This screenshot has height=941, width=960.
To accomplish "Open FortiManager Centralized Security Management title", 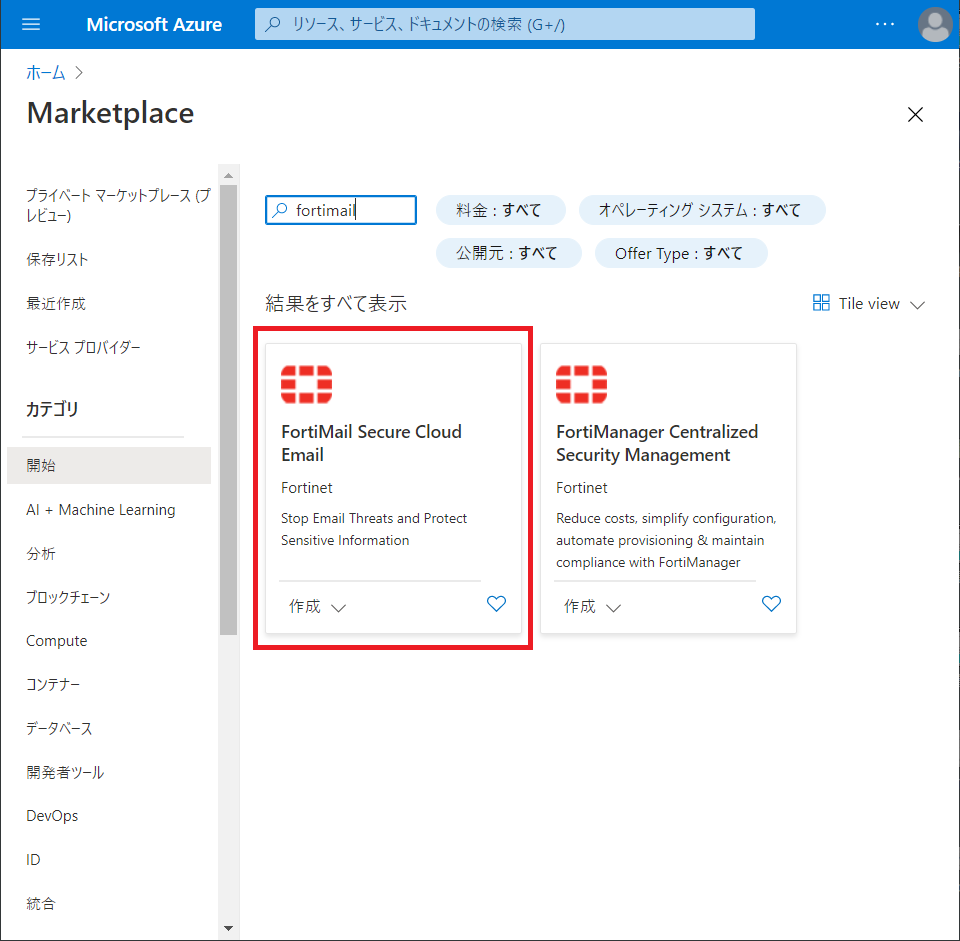I will [656, 443].
